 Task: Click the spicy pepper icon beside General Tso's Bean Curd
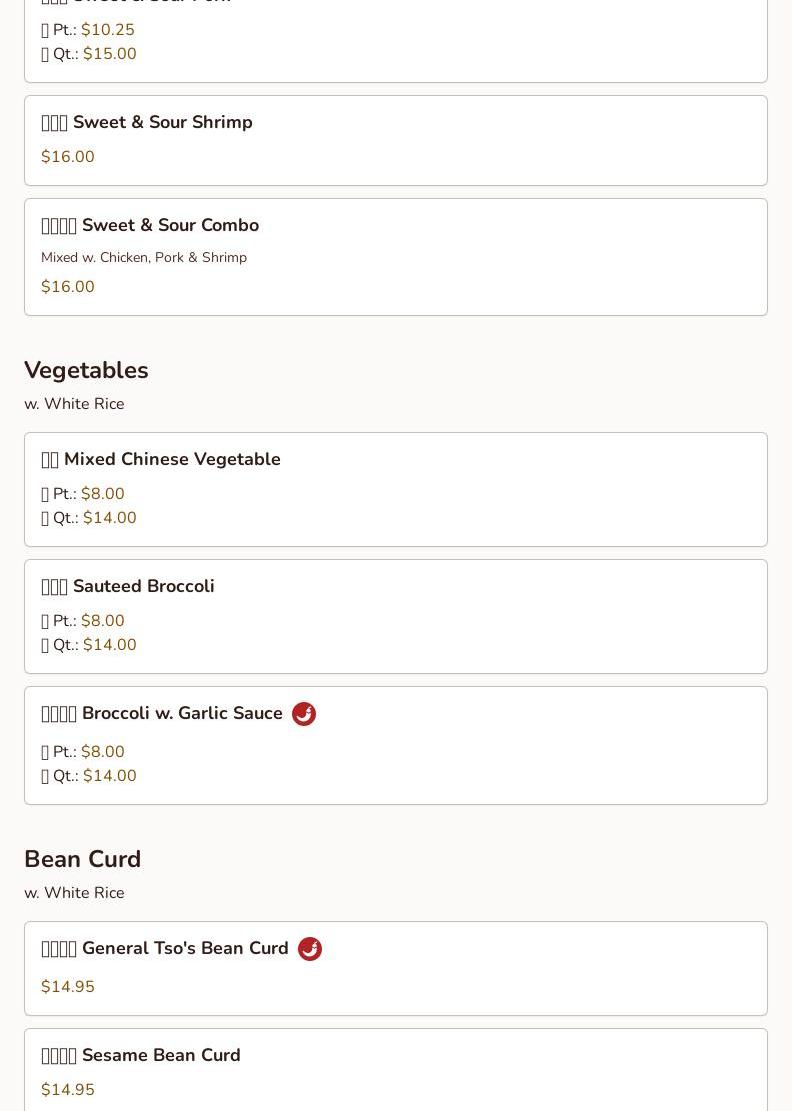click(x=310, y=949)
